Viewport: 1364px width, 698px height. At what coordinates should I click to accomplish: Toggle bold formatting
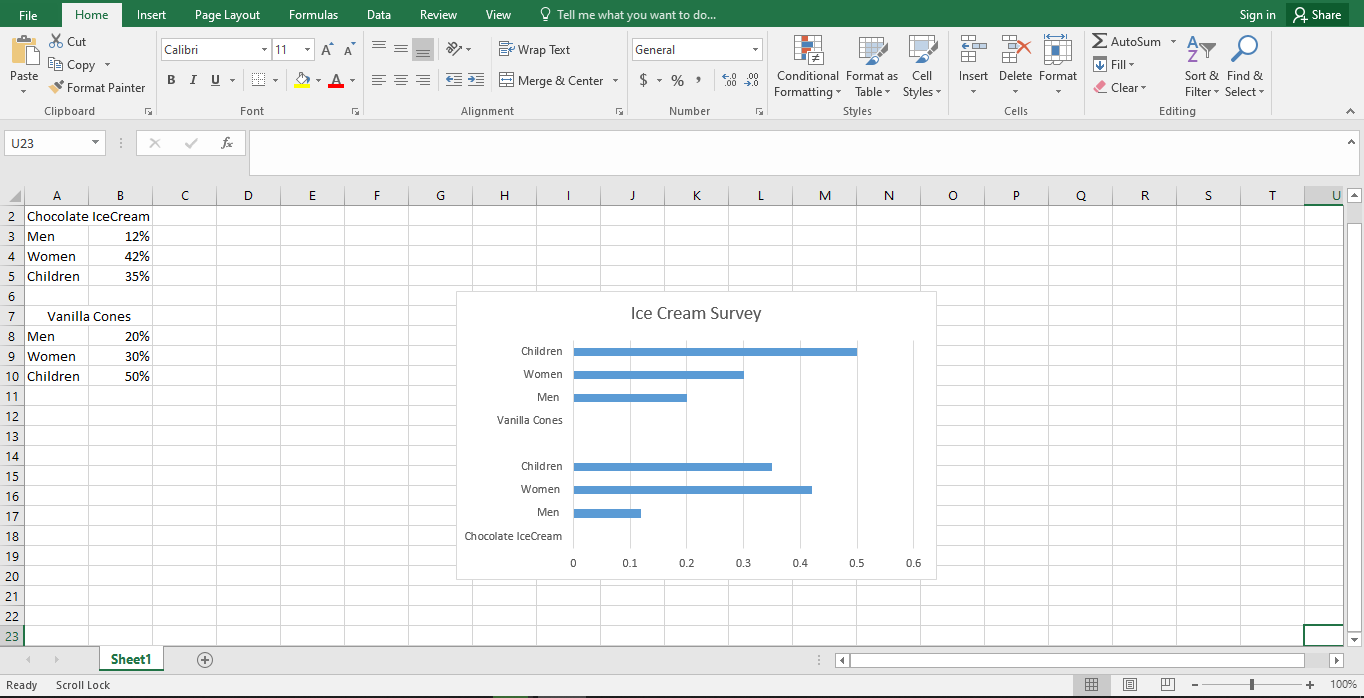point(171,79)
